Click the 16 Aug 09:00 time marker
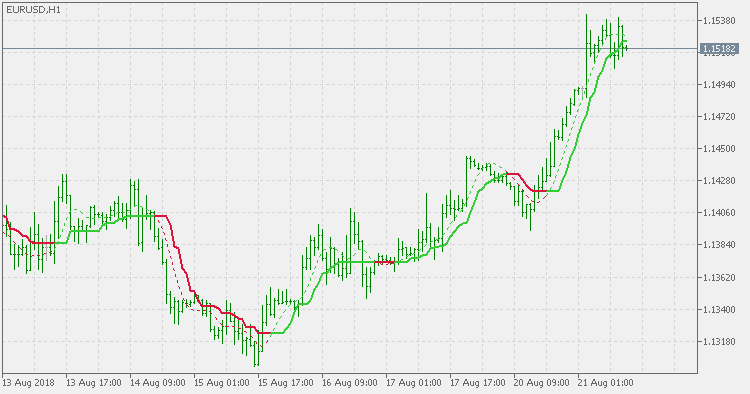The height and width of the screenshot is (394, 750). click(350, 383)
